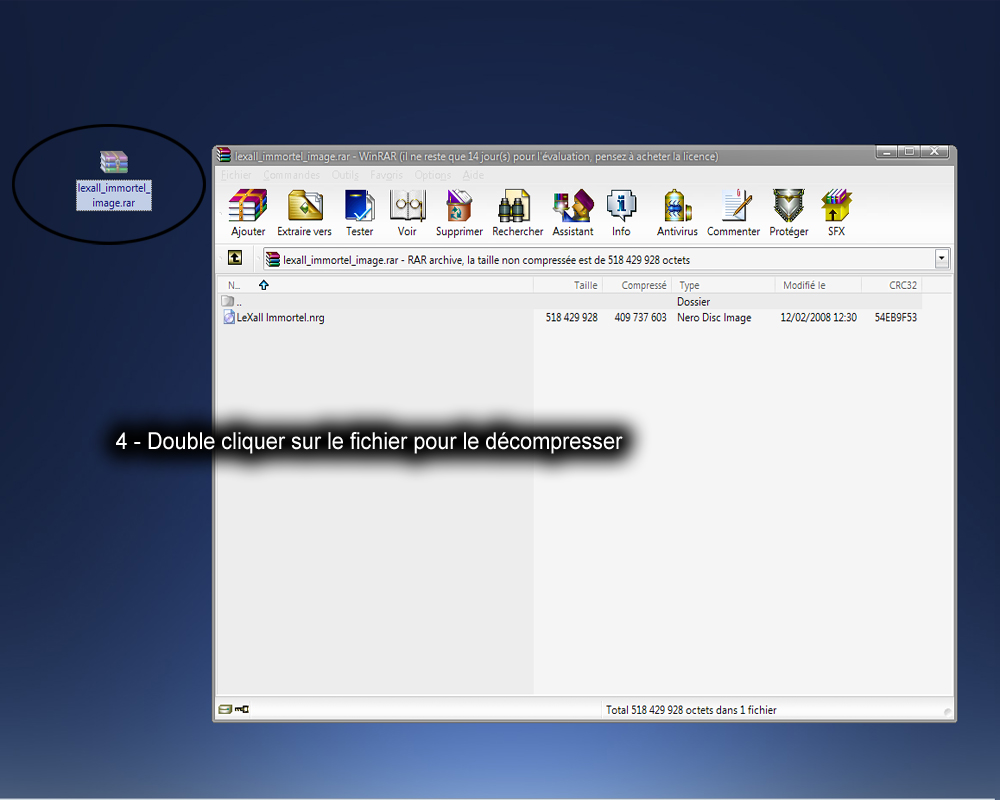
Task: Create SFX self-extracting archive
Action: pos(836,213)
